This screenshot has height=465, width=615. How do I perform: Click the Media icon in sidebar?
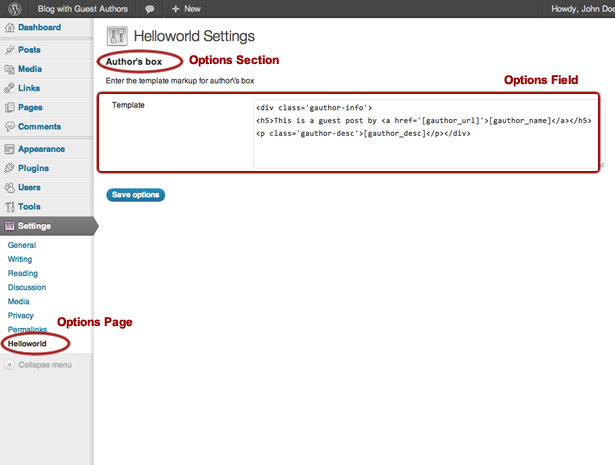[9, 69]
